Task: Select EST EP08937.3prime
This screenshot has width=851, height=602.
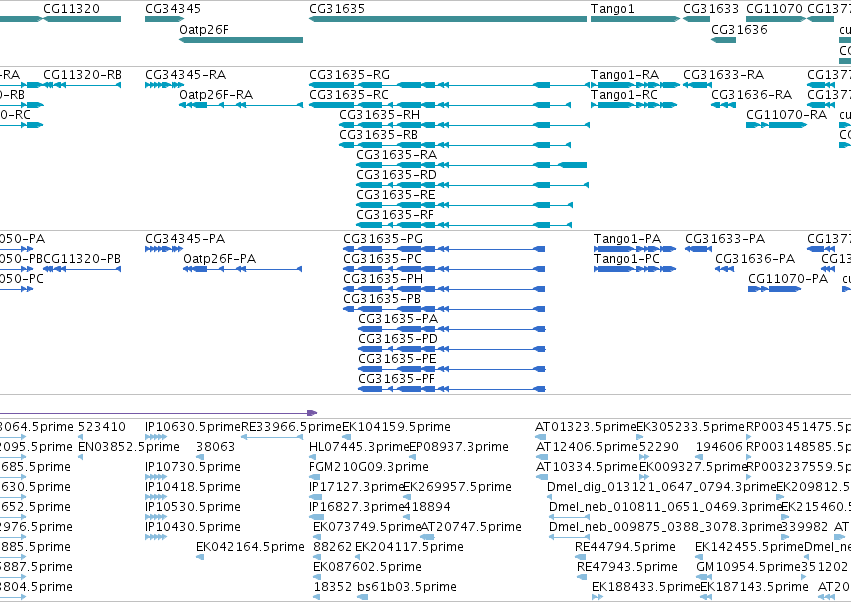Action: (x=412, y=457)
